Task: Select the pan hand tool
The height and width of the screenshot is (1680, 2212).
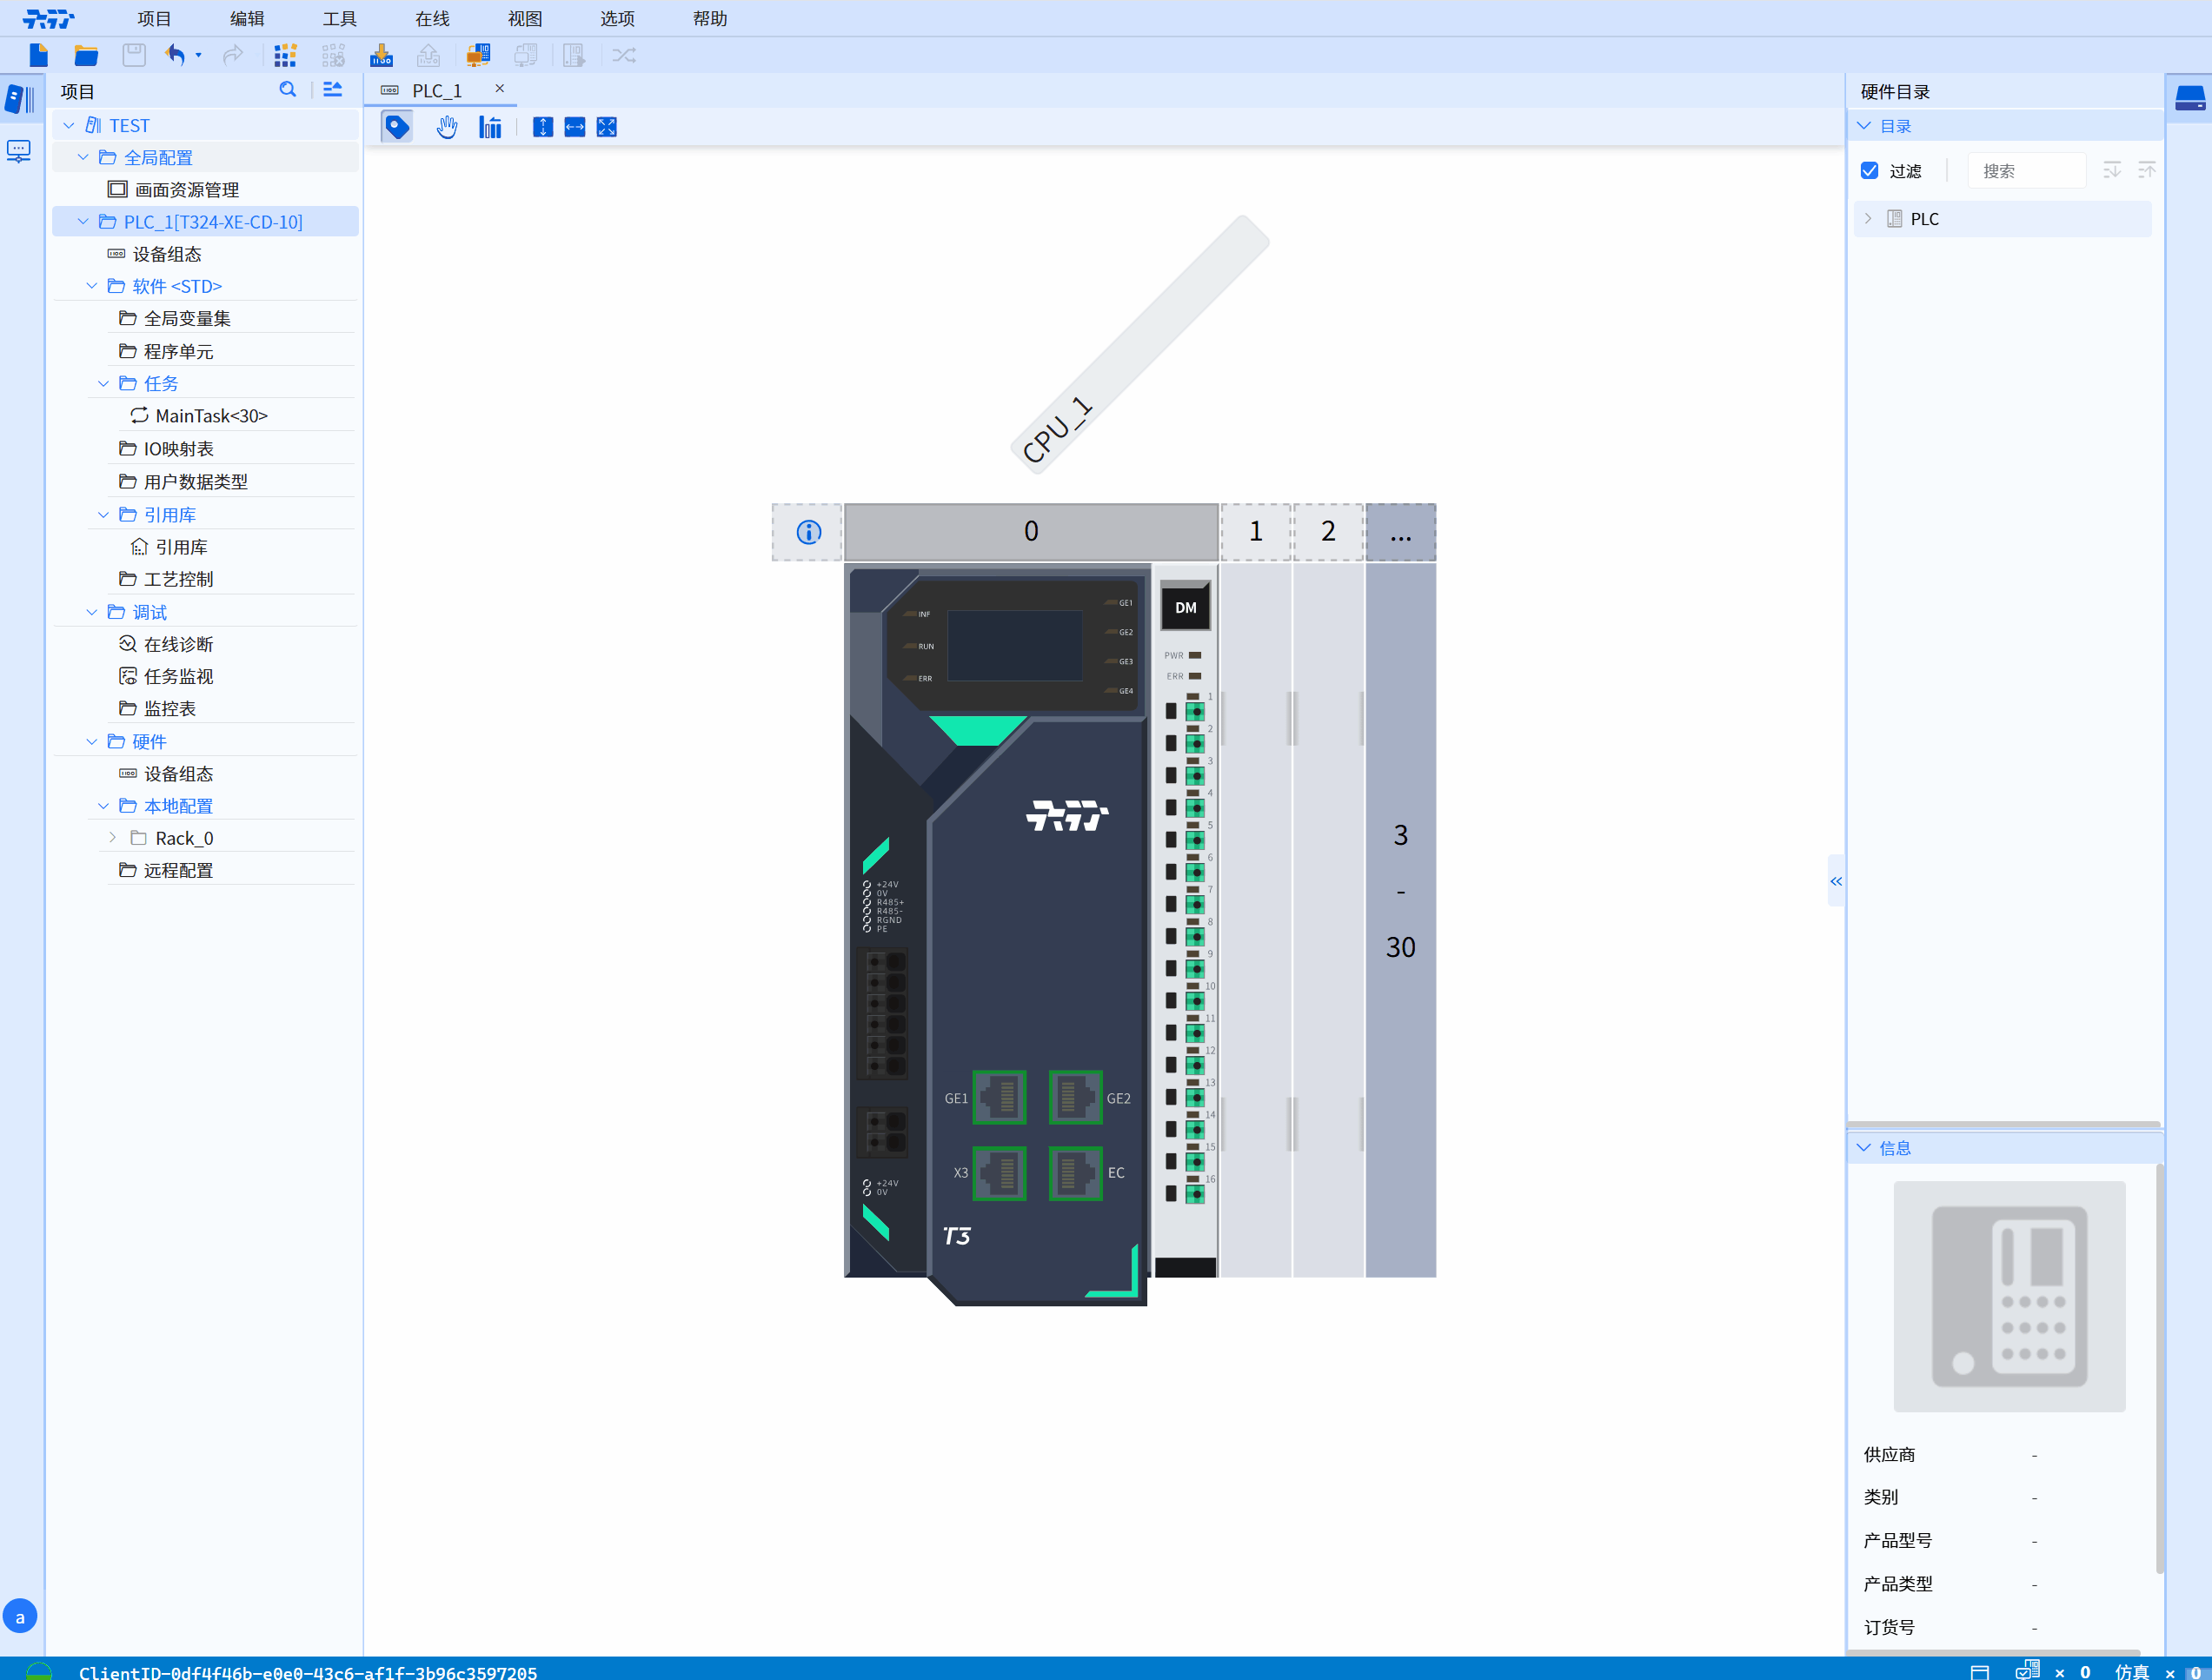Action: [x=446, y=127]
